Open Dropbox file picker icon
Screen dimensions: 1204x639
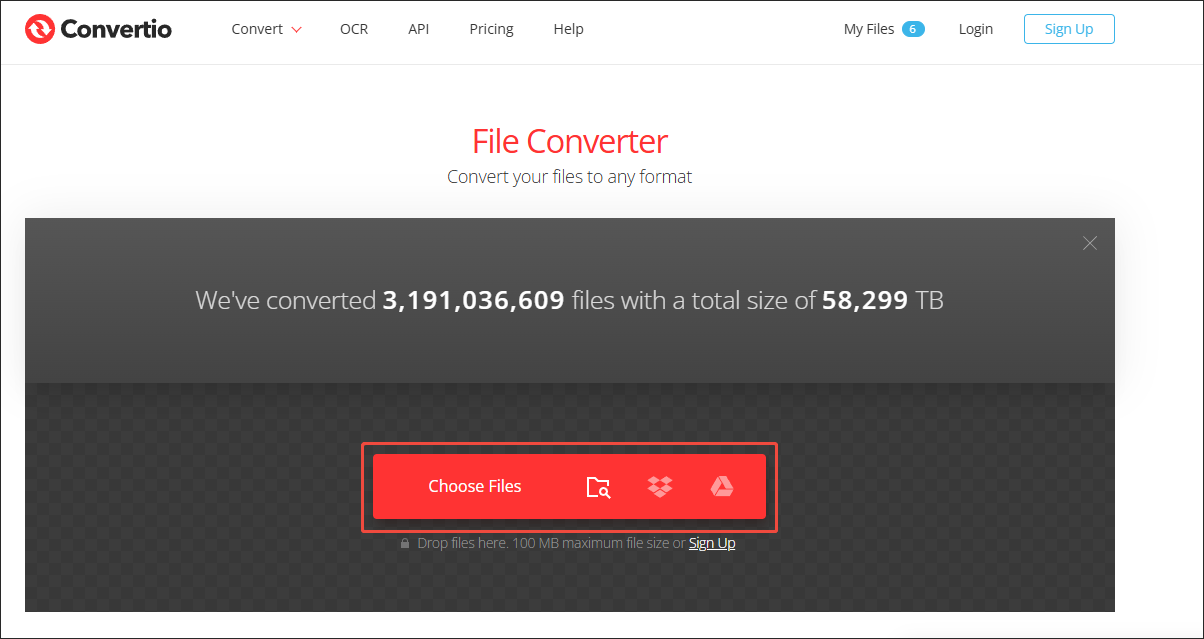point(659,486)
